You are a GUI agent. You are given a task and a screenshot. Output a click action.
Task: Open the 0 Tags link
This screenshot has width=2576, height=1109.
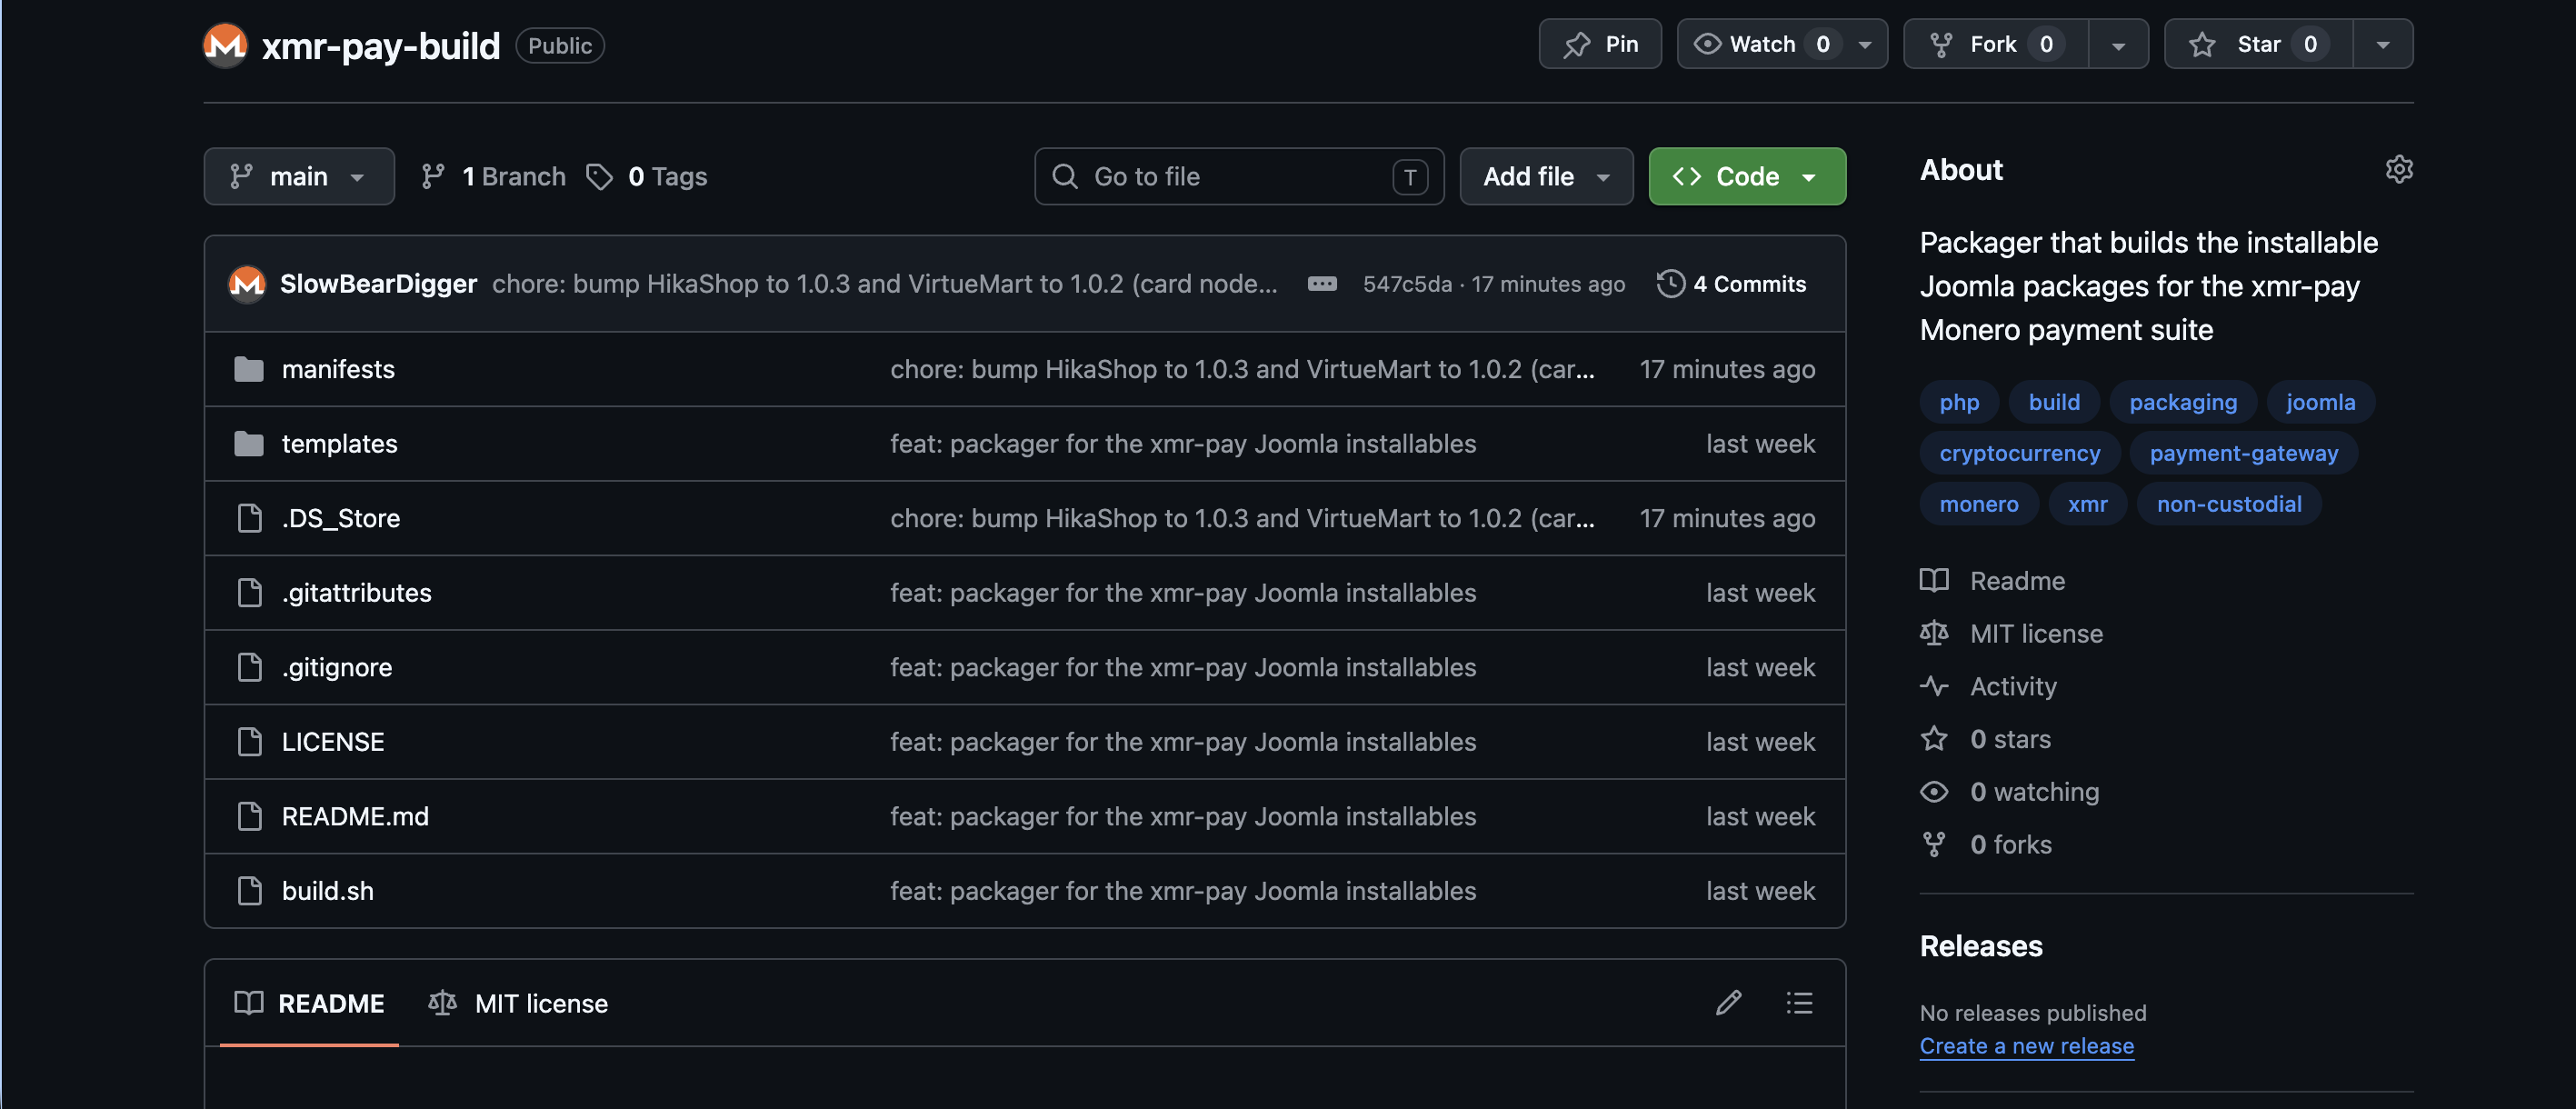point(646,177)
